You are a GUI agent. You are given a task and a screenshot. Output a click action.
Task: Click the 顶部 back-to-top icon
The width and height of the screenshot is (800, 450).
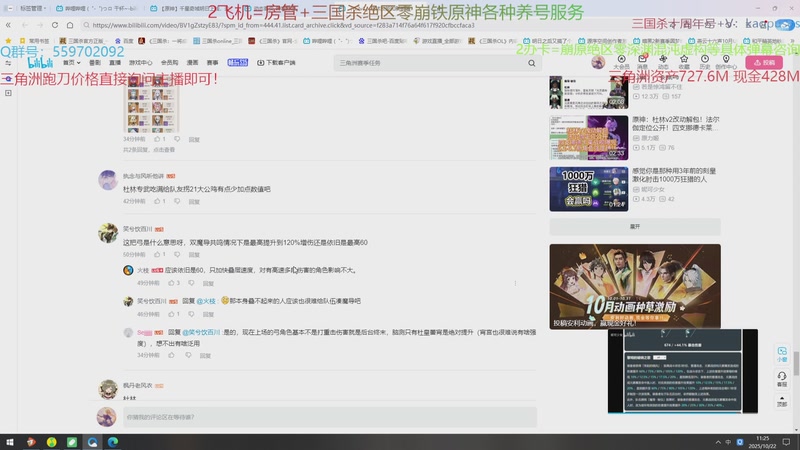tap(782, 401)
